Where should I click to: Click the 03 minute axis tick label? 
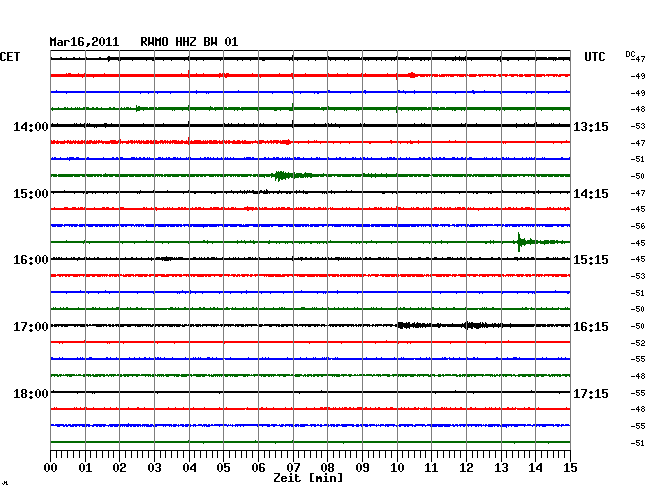(x=154, y=467)
